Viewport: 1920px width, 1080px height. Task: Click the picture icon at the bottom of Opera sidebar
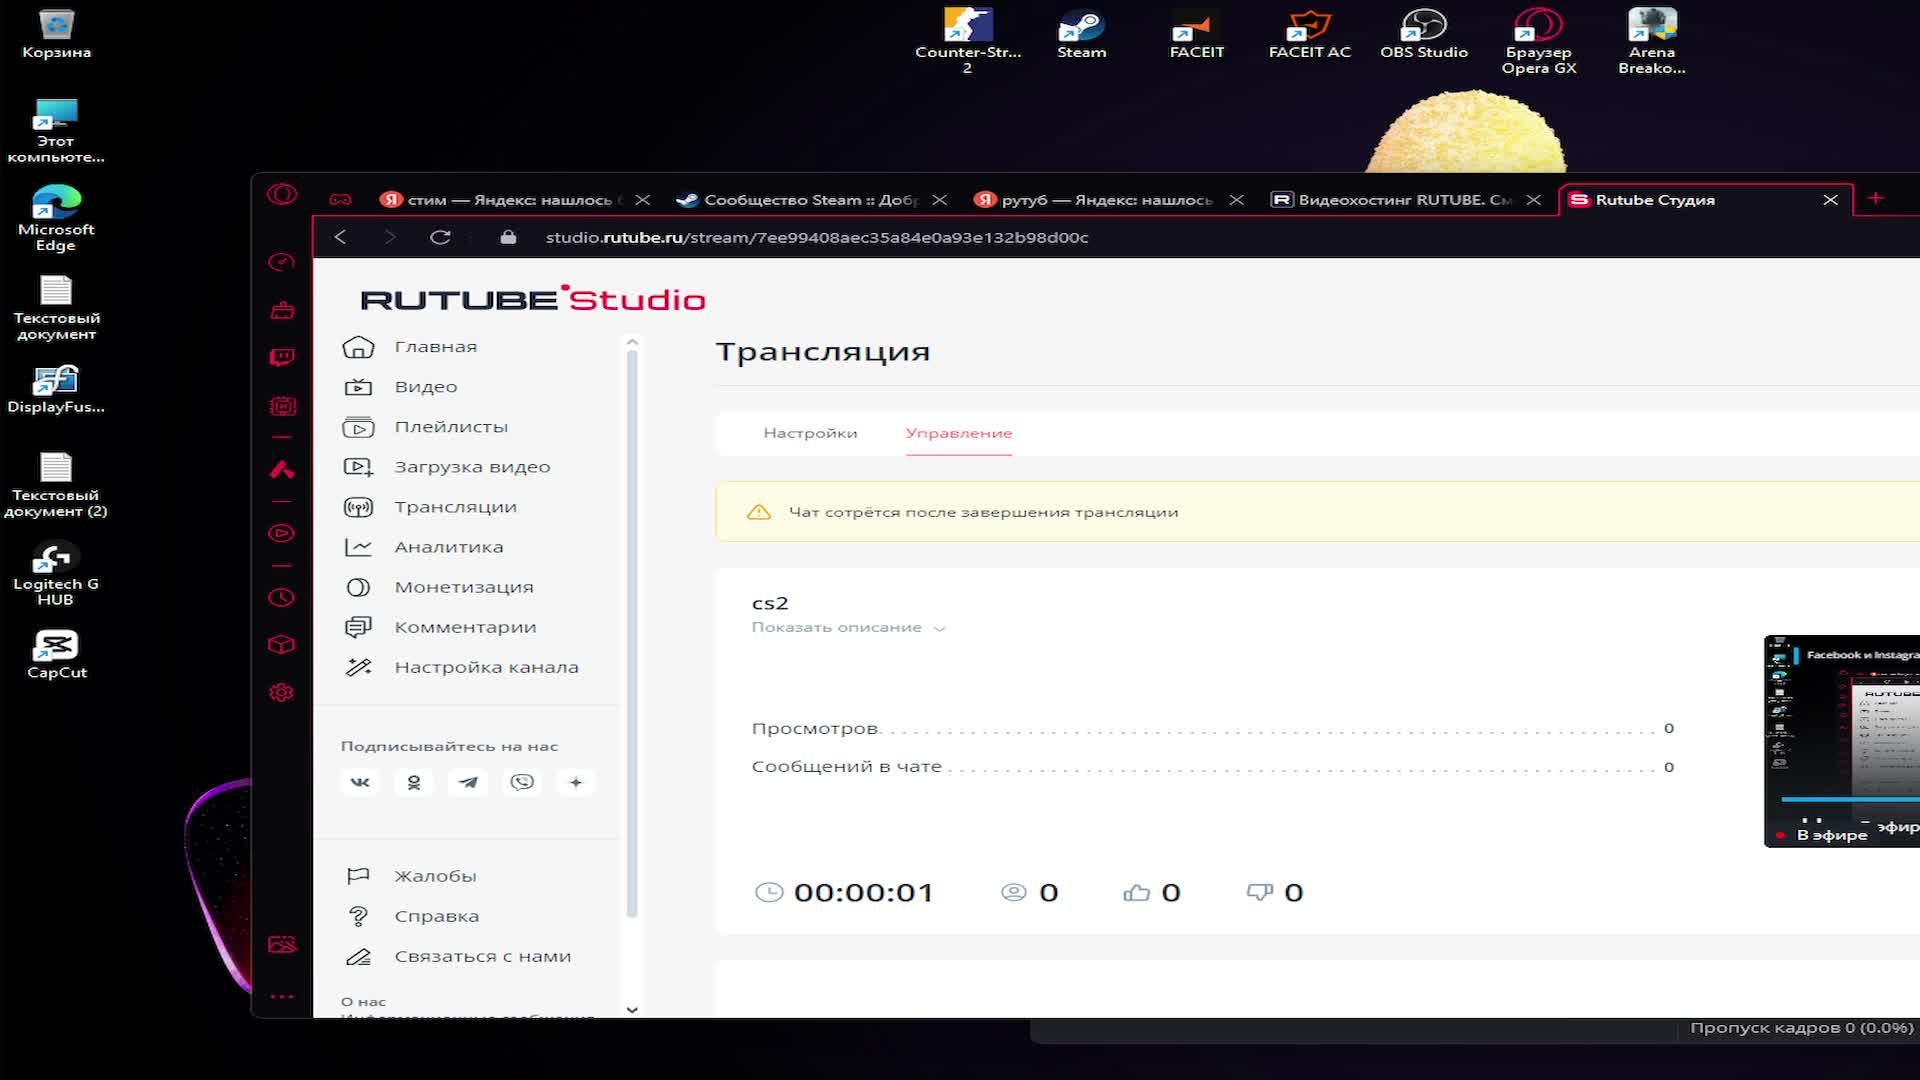[282, 944]
